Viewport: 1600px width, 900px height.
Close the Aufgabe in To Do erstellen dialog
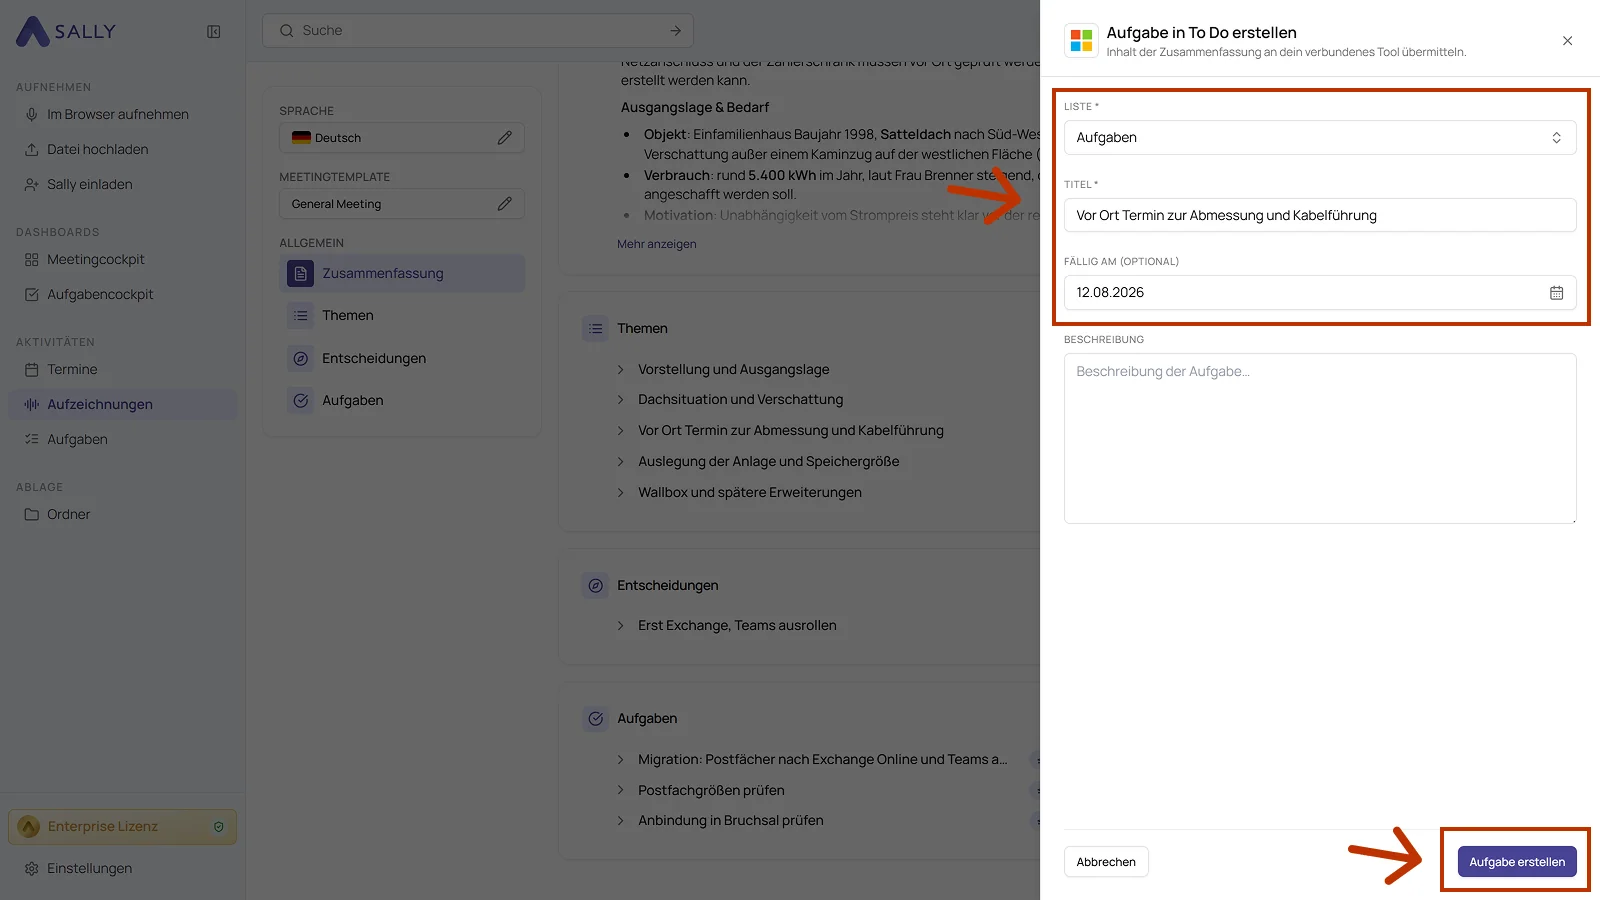click(x=1567, y=41)
